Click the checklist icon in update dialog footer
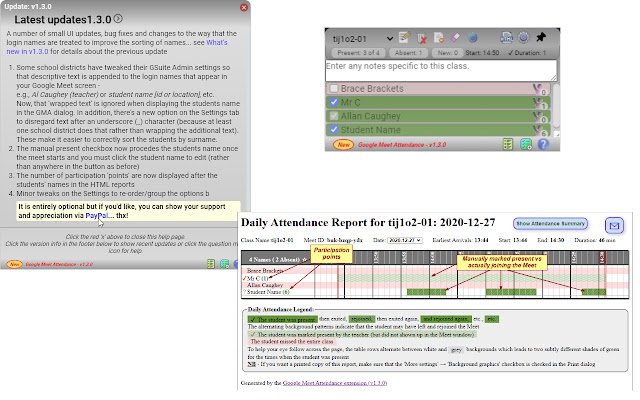Image resolution: width=640 pixels, height=400 pixels. (x=211, y=264)
